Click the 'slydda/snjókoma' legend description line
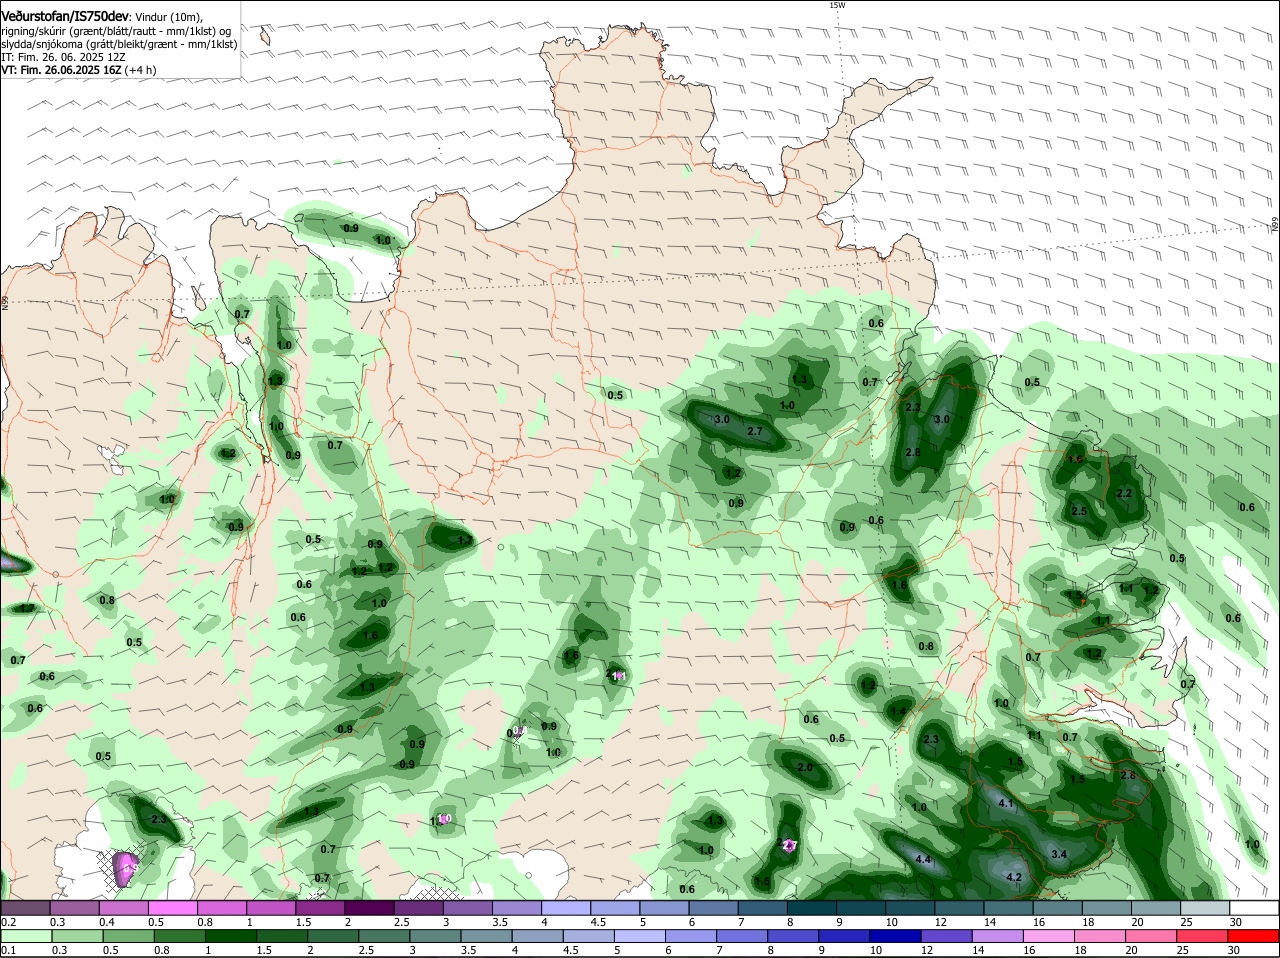 119,44
